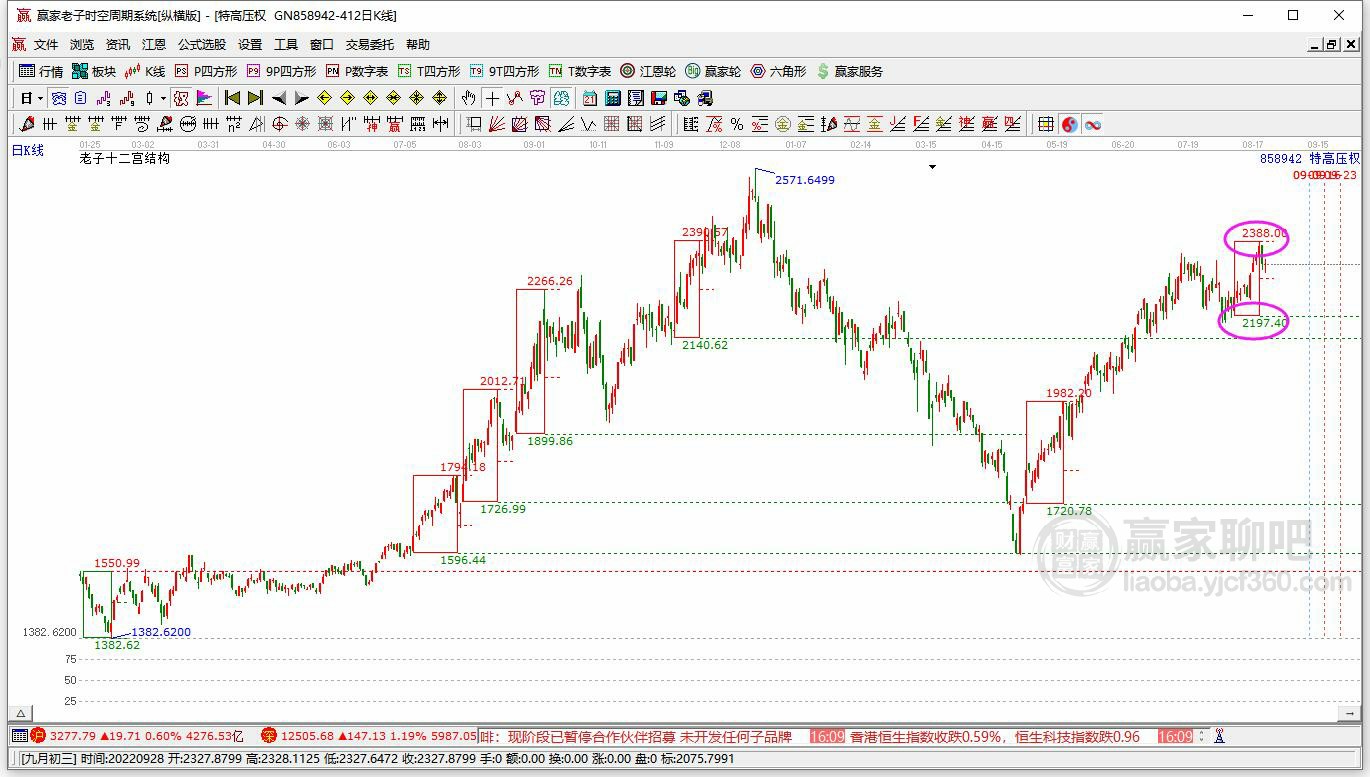Click the 日K线 period label

(28, 150)
